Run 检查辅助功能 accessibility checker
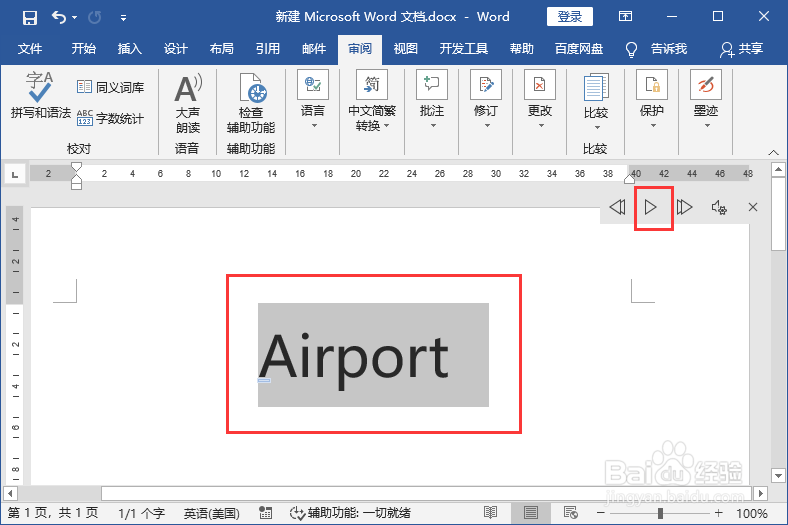The width and height of the screenshot is (788, 525). [251, 104]
